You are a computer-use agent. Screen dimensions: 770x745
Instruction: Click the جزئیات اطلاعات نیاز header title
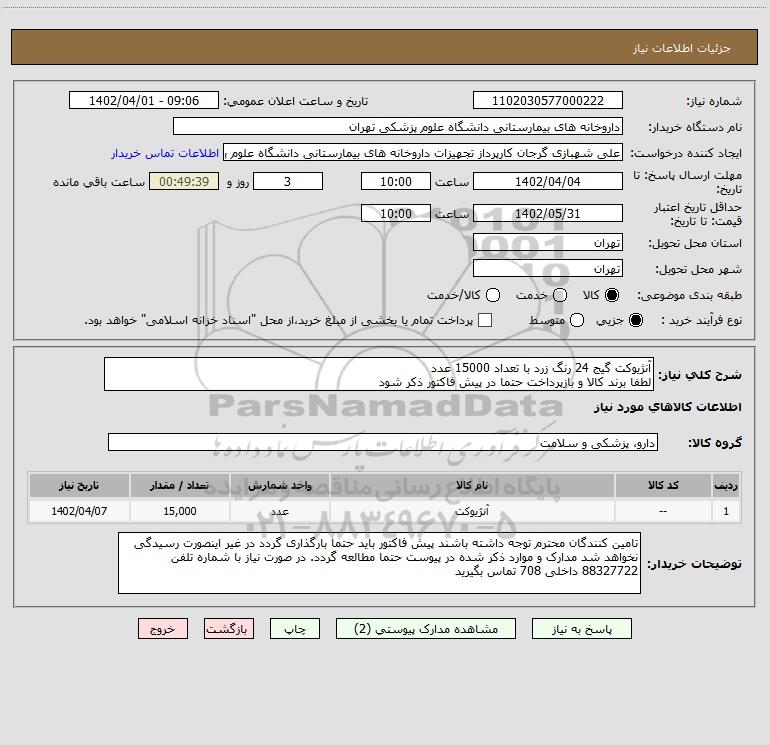coord(682,48)
